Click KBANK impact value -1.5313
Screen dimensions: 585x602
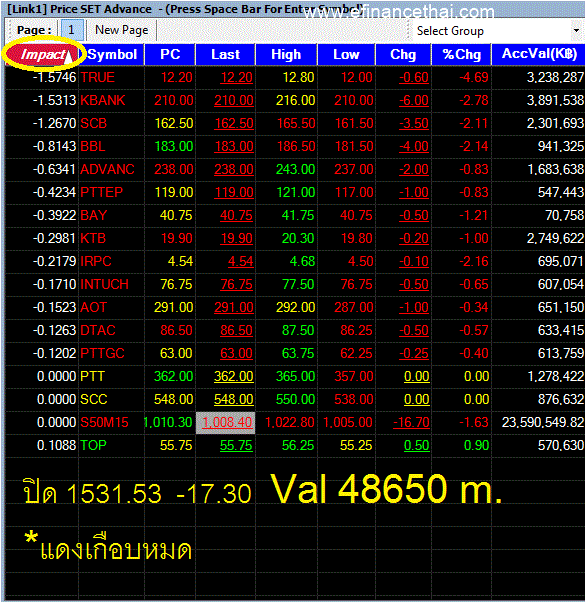(x=55, y=101)
